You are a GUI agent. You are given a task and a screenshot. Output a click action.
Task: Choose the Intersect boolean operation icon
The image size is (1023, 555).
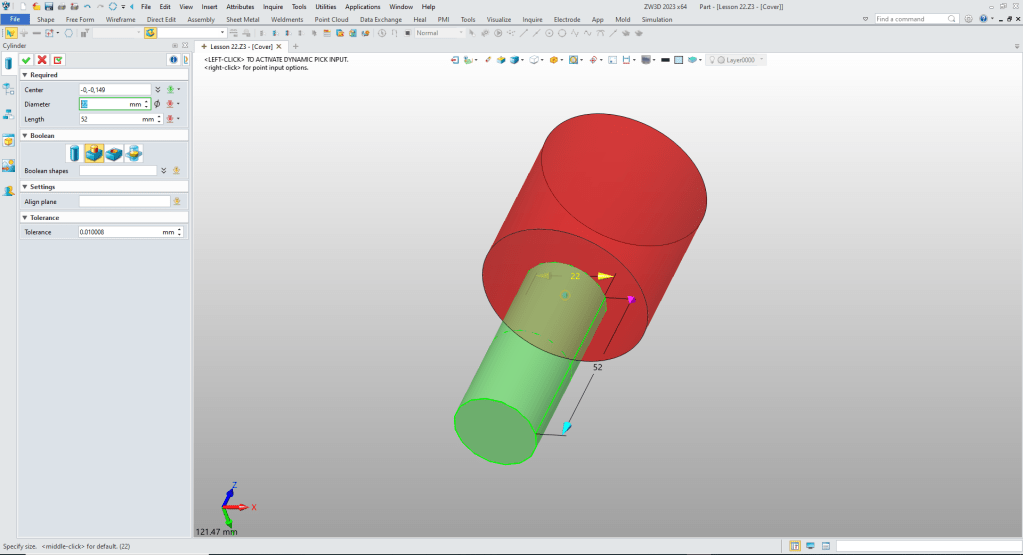[x=133, y=153]
